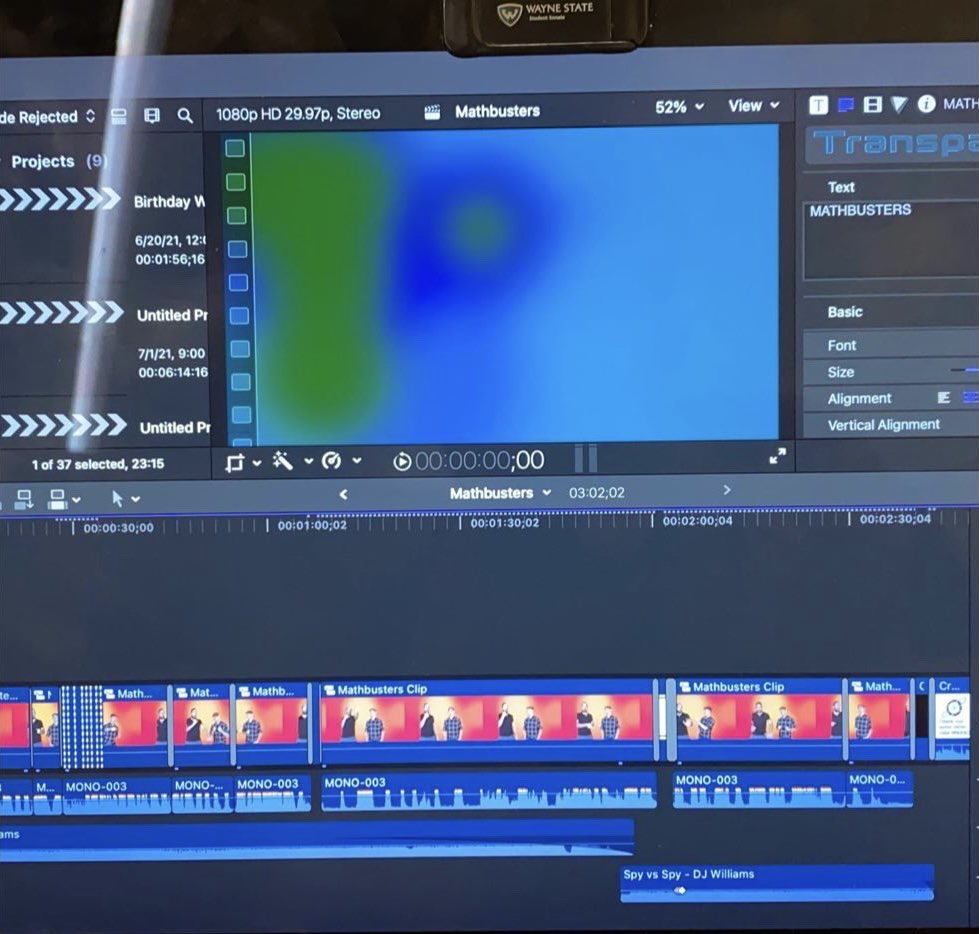This screenshot has width=979, height=934.
Task: Click the browser search magnifier icon
Action: (x=185, y=116)
